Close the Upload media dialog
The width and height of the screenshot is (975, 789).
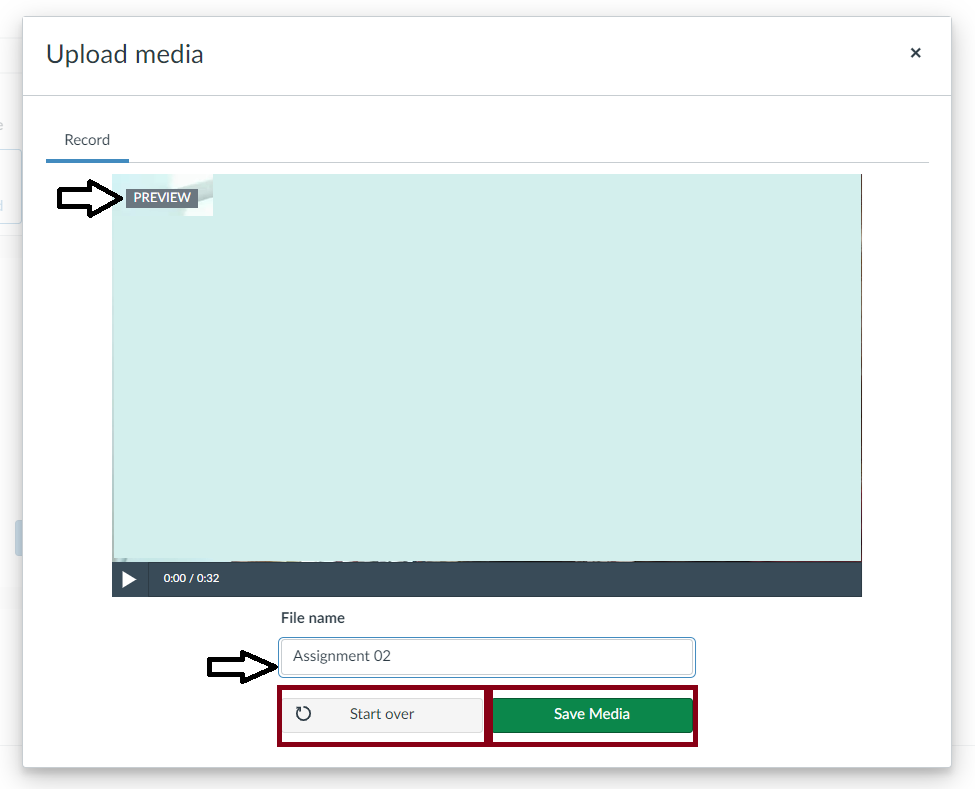point(915,53)
